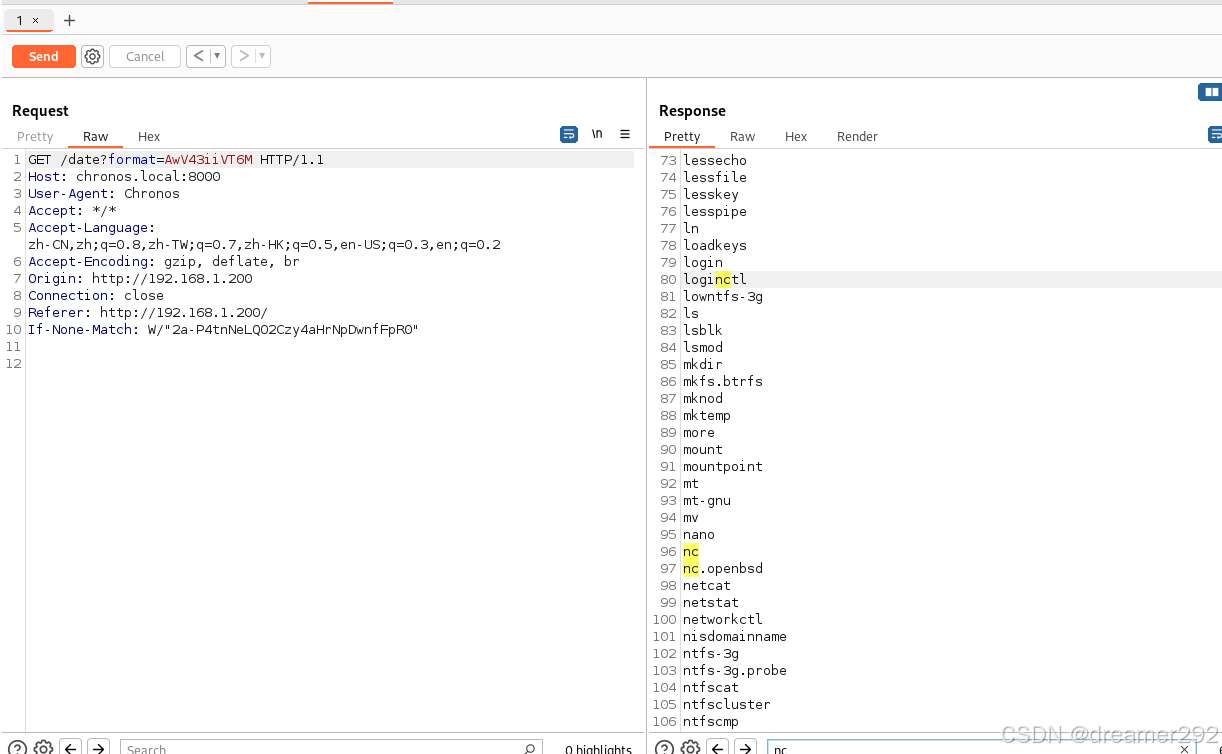Click the 'Request' panel heading

pyautogui.click(x=40, y=111)
